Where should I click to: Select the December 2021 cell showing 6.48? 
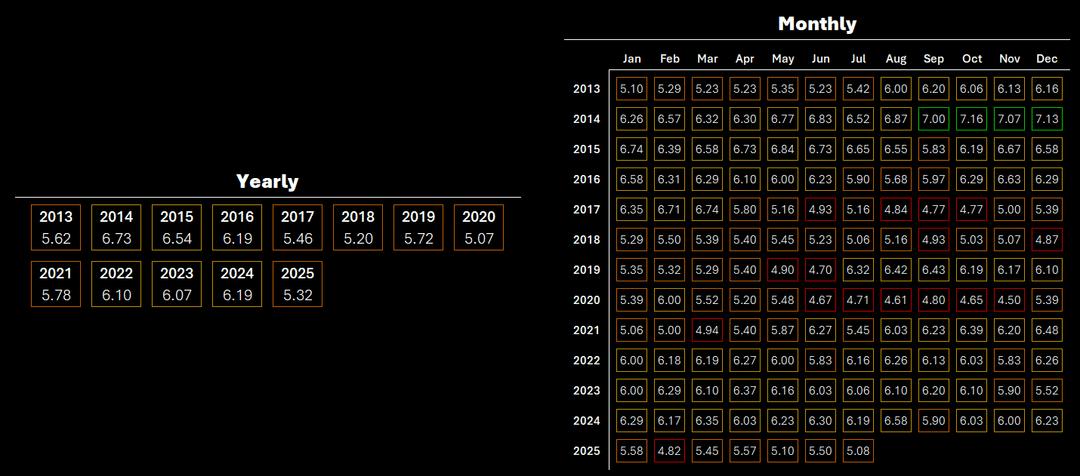click(x=1047, y=330)
